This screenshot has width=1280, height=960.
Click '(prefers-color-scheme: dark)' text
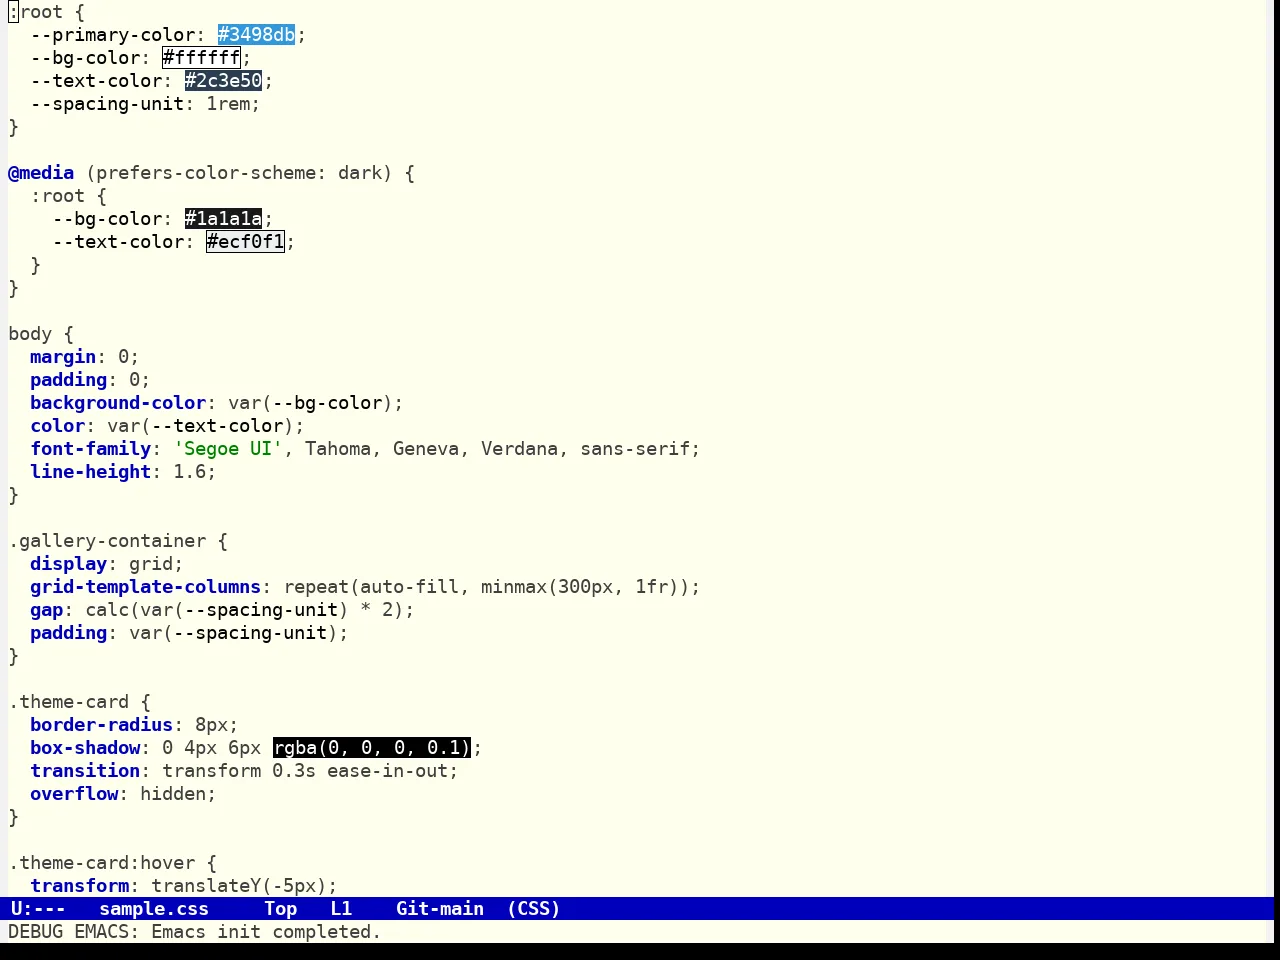pos(239,173)
